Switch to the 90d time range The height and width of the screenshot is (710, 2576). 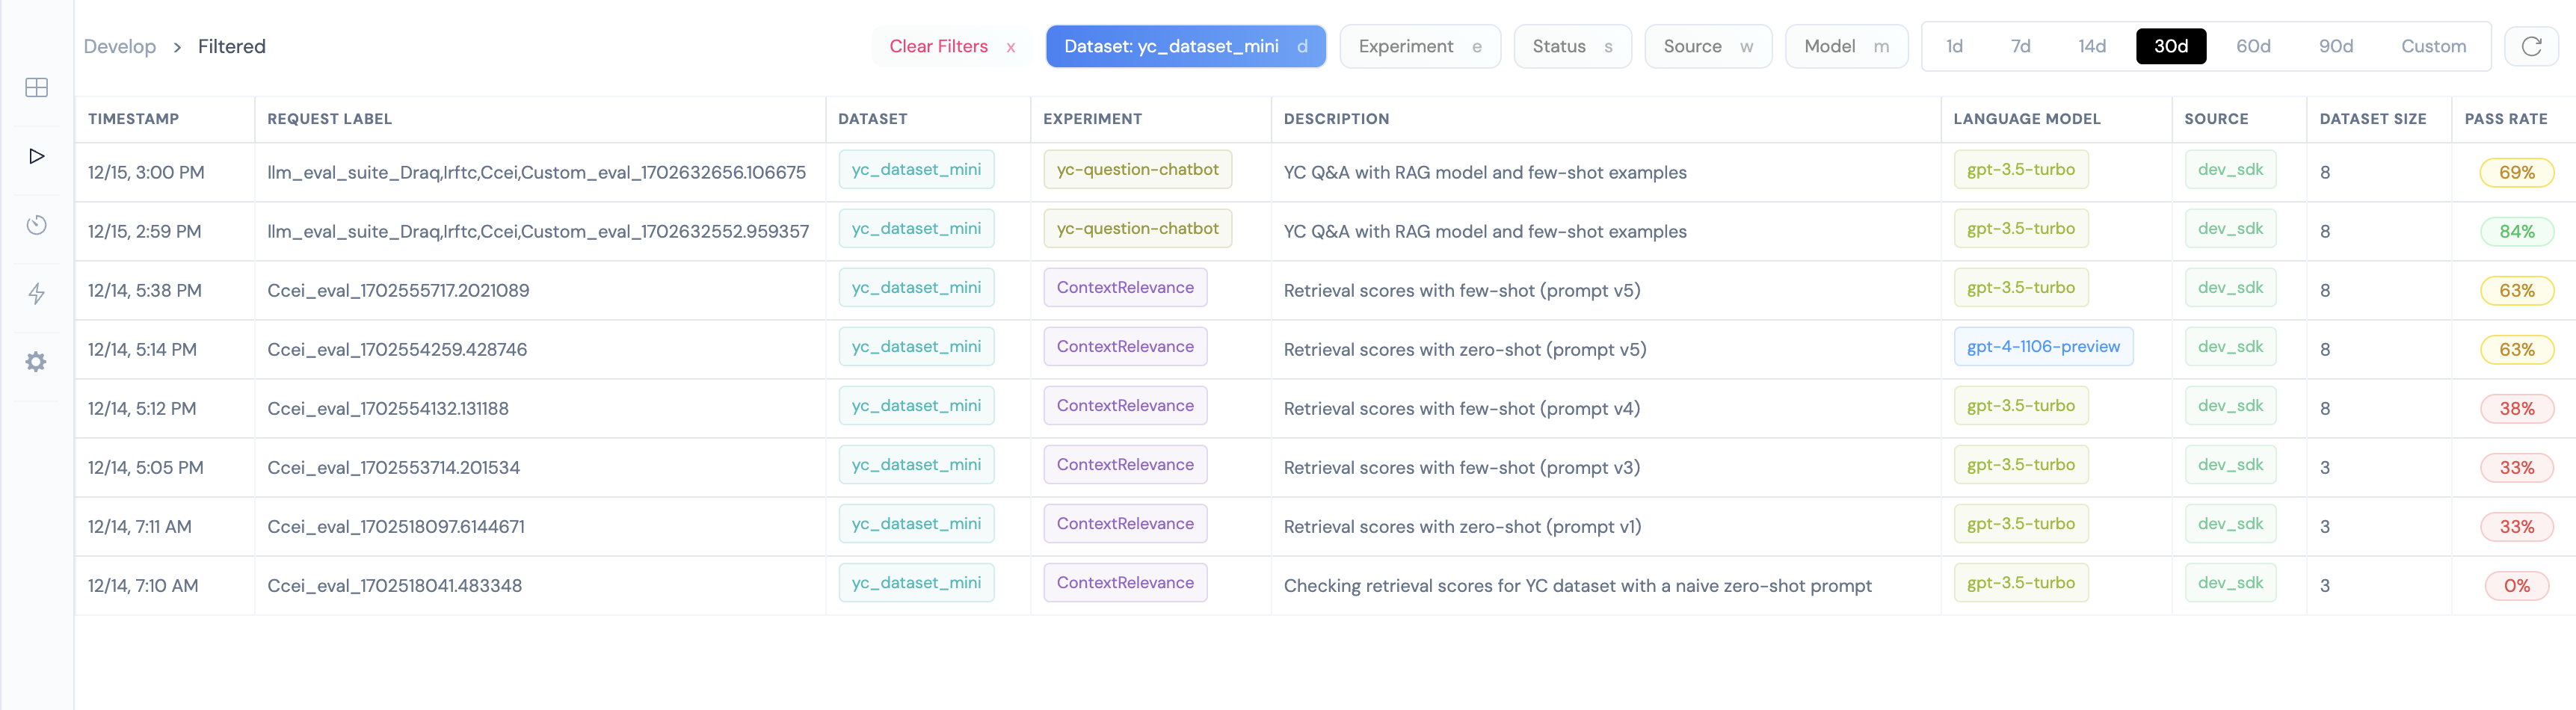(2337, 46)
